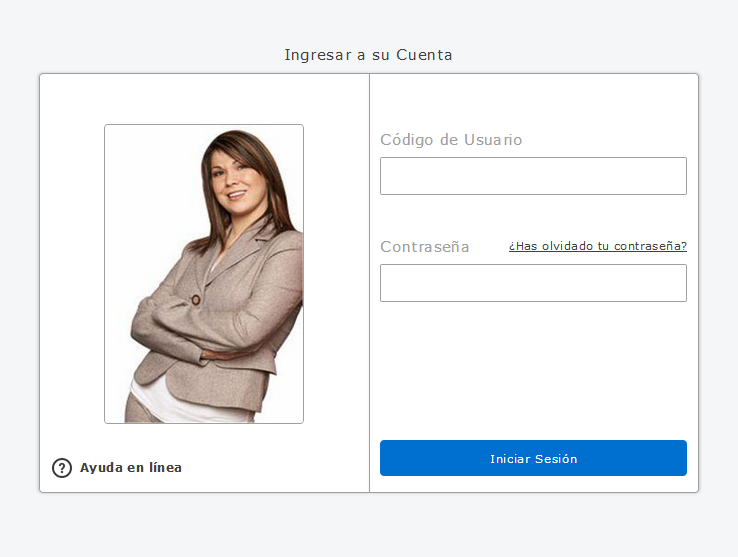Click the photo of the woman
738x557 pixels.
204,273
